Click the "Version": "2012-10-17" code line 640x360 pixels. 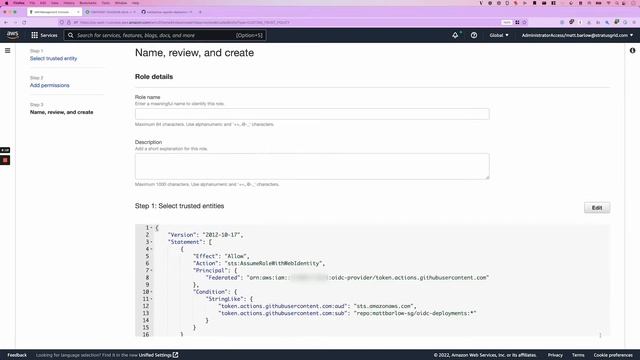206,235
